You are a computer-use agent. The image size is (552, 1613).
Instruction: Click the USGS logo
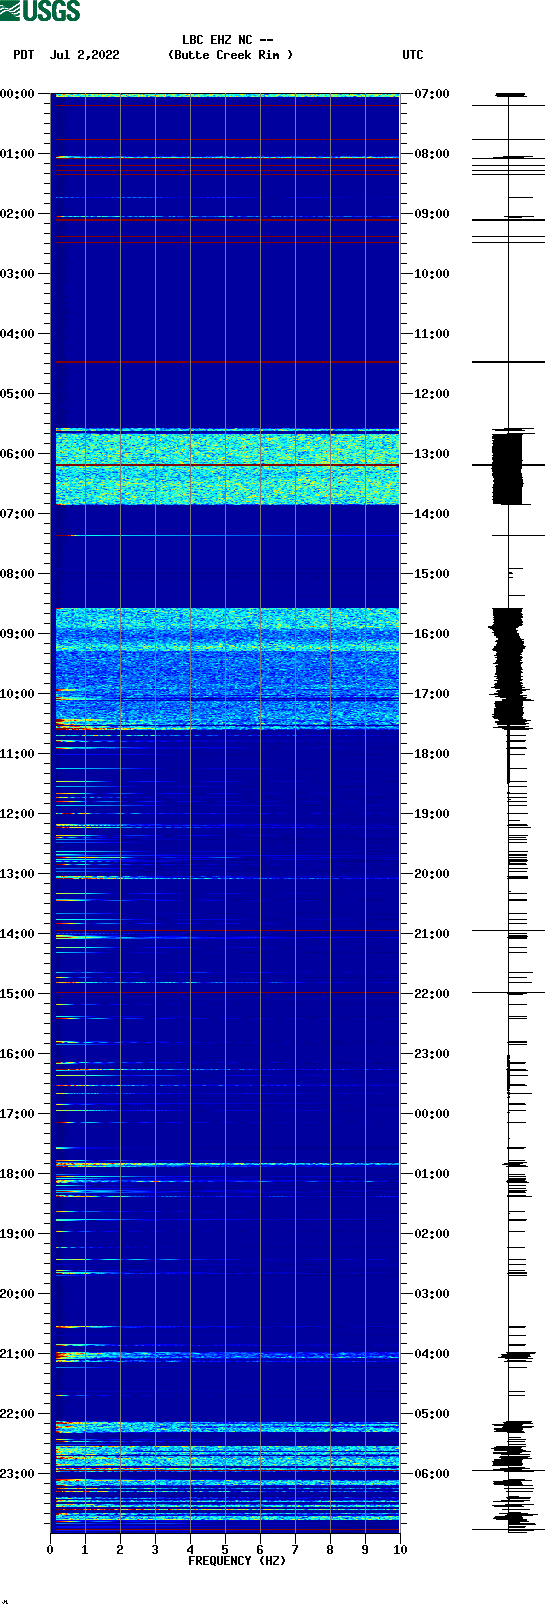[x=40, y=11]
